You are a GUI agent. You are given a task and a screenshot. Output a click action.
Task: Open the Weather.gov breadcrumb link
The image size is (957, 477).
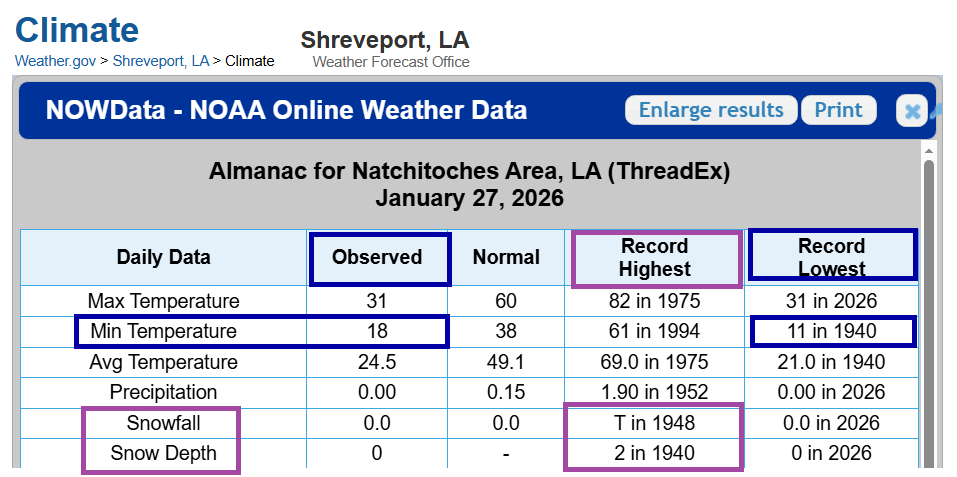(56, 61)
